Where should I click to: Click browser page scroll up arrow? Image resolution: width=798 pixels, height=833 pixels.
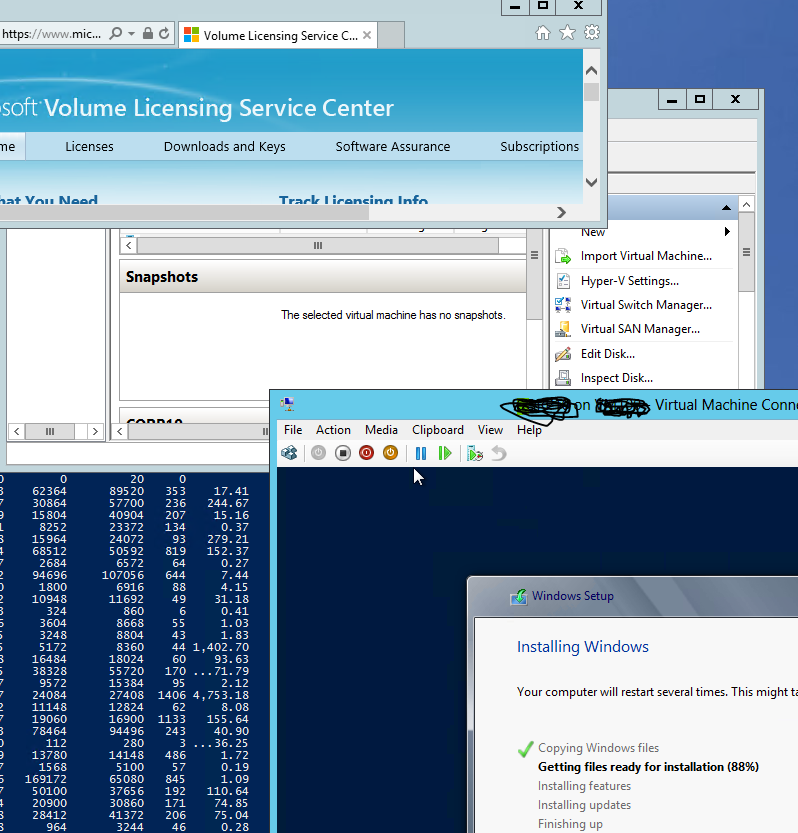(591, 71)
